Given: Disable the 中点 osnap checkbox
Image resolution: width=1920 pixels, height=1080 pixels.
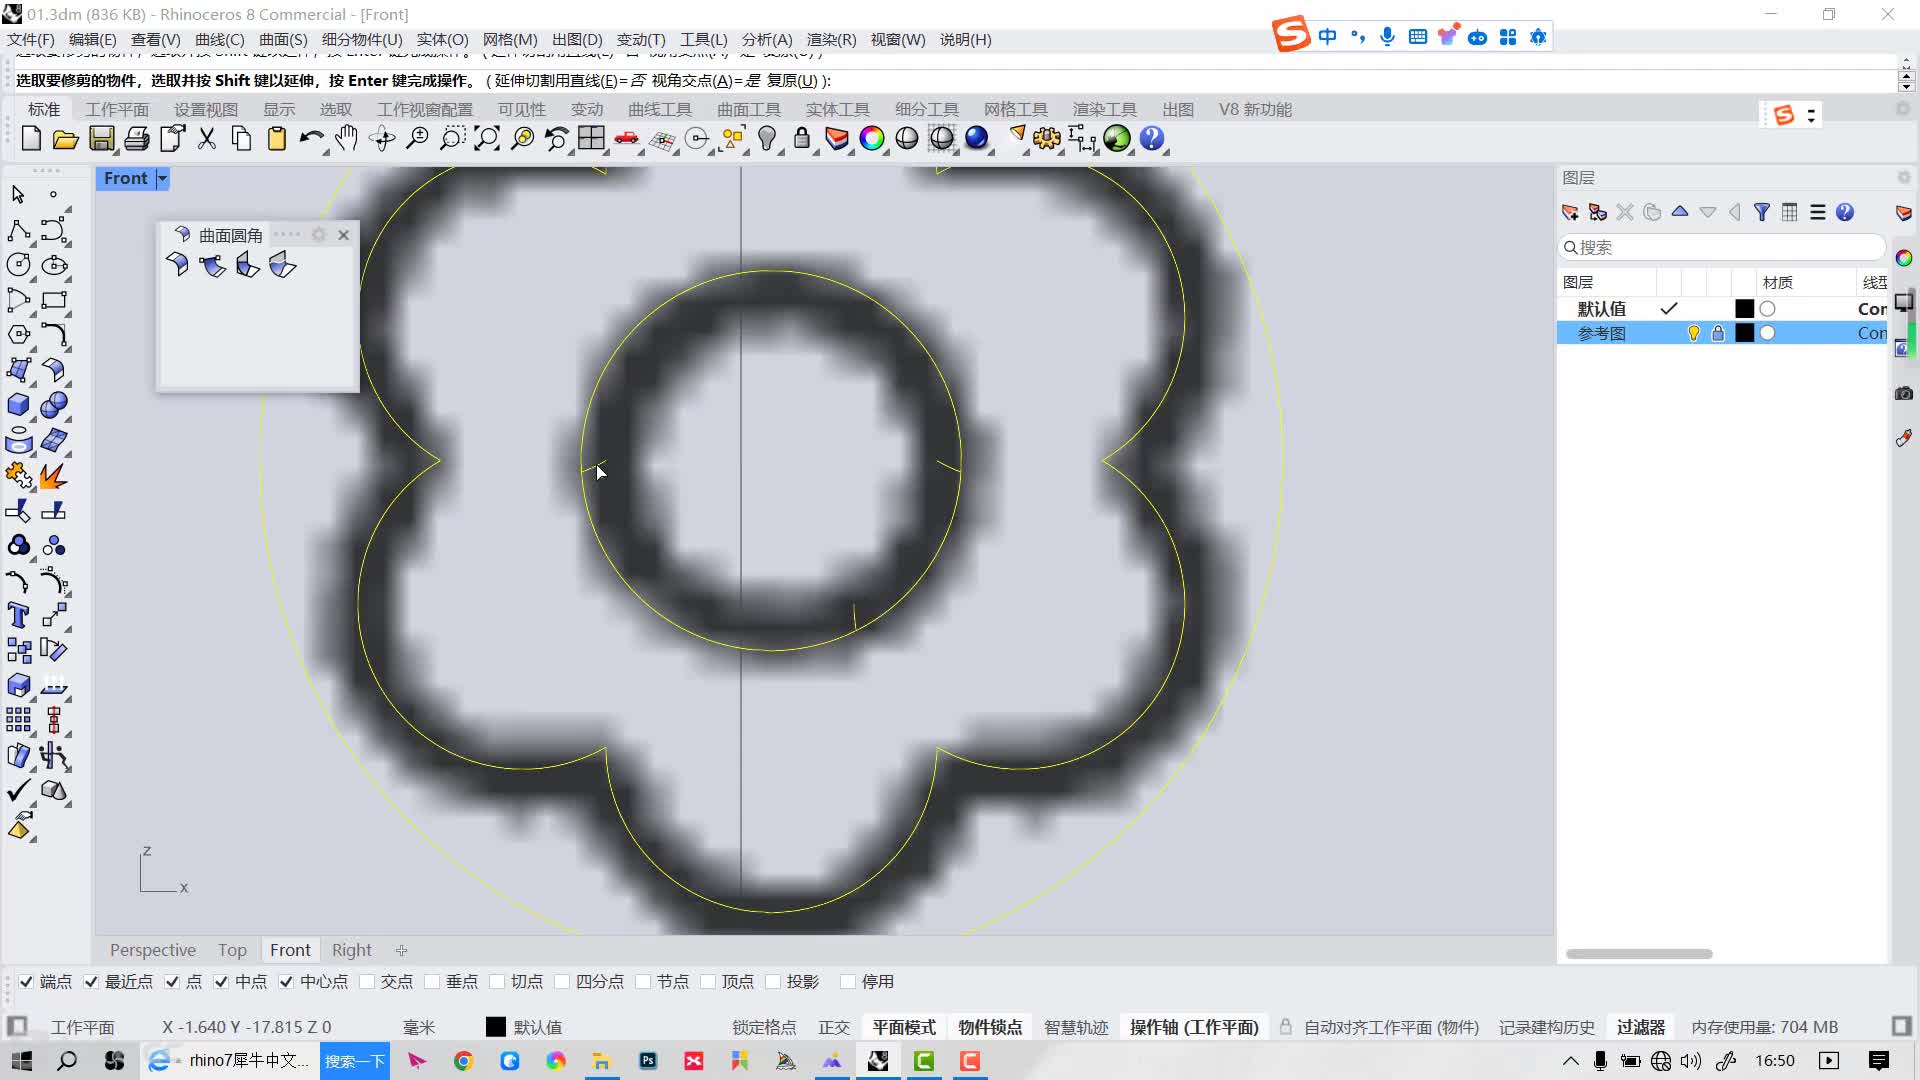Looking at the screenshot, I should coord(221,982).
